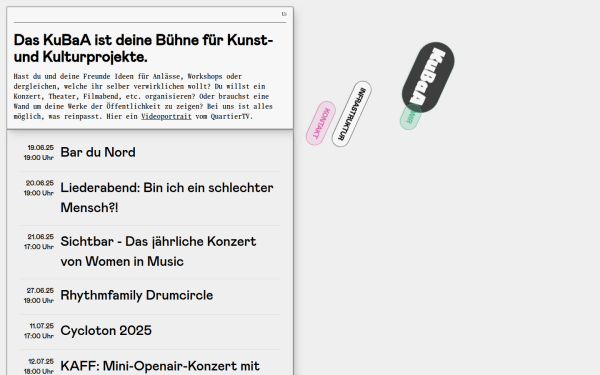Click the date 12.07.25 of KAFF
Screen dimensions: 600x375
point(41,362)
